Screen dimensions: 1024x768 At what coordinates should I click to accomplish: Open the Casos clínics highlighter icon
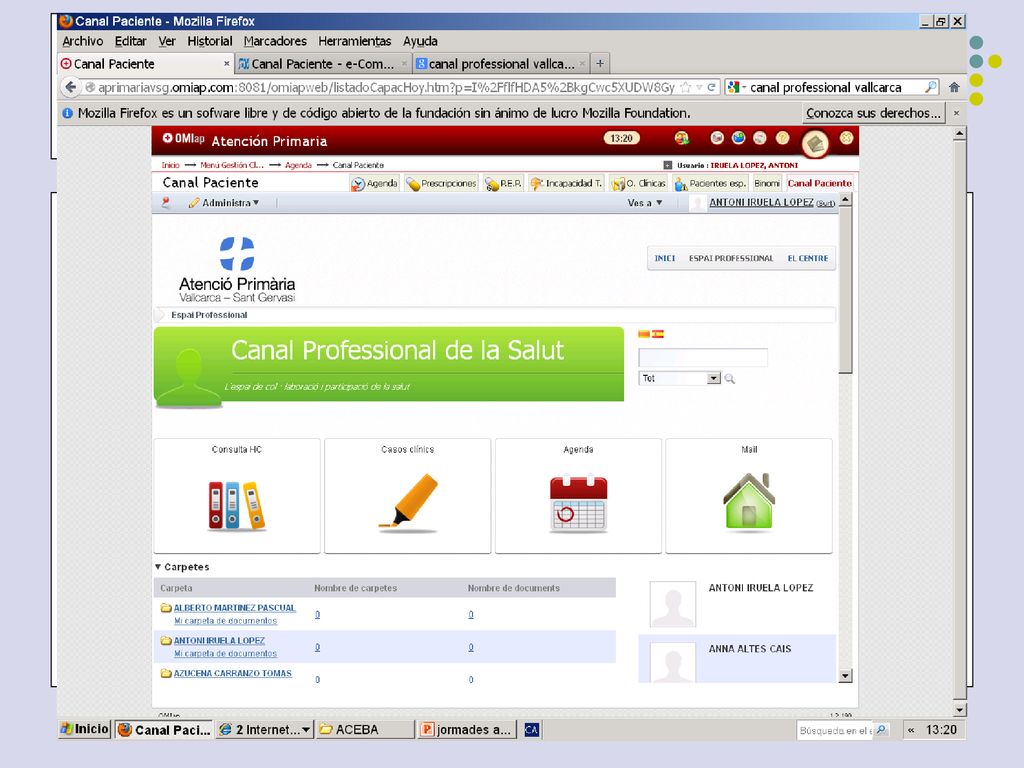[408, 503]
